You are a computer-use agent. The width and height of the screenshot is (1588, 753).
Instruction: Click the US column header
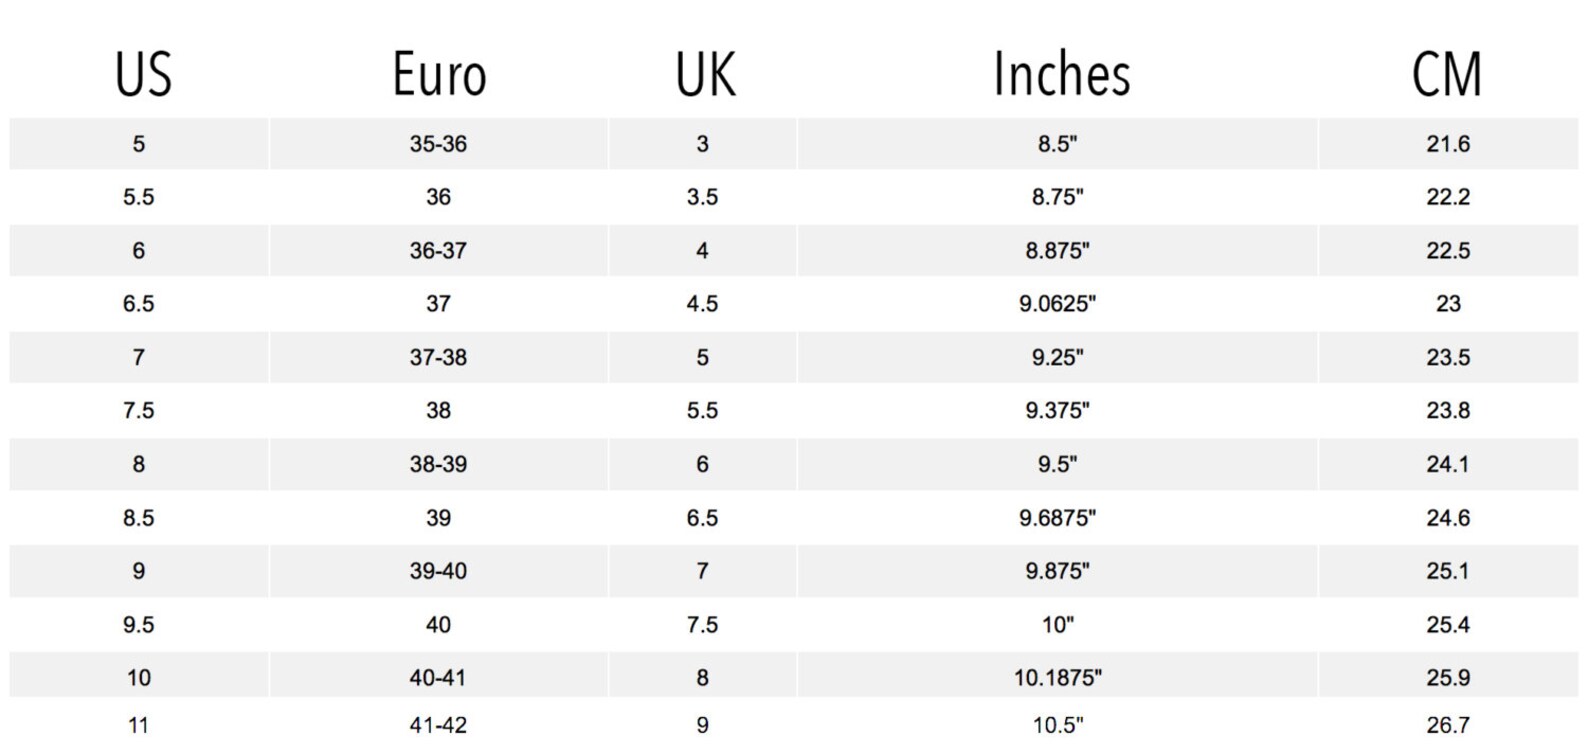143,74
